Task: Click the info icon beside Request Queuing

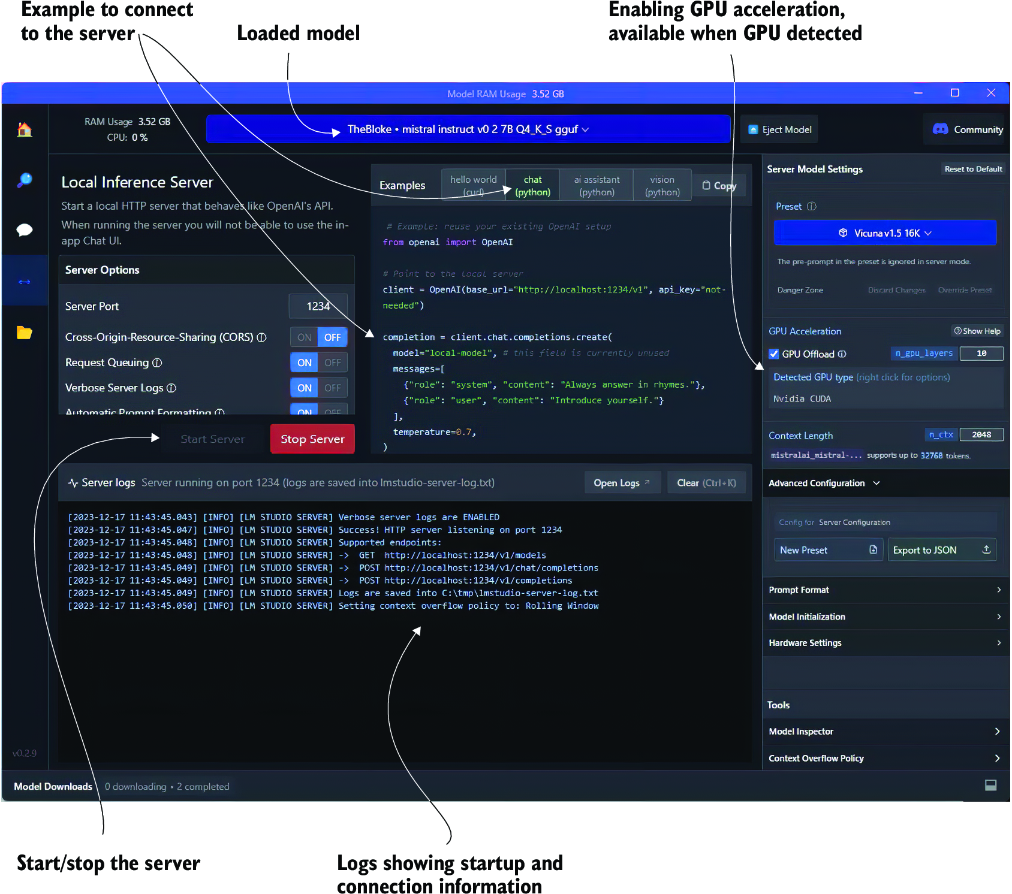Action: tap(157, 363)
